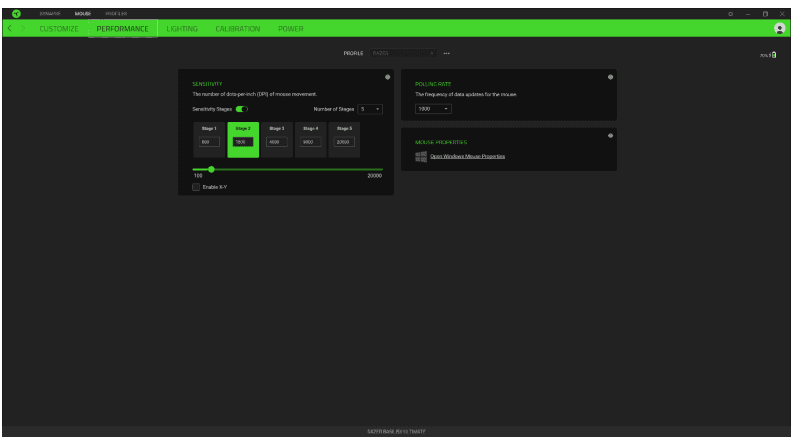Click the Stage 3 DPI value field
Image resolution: width=793 pixels, height=448 pixels.
pos(277,142)
